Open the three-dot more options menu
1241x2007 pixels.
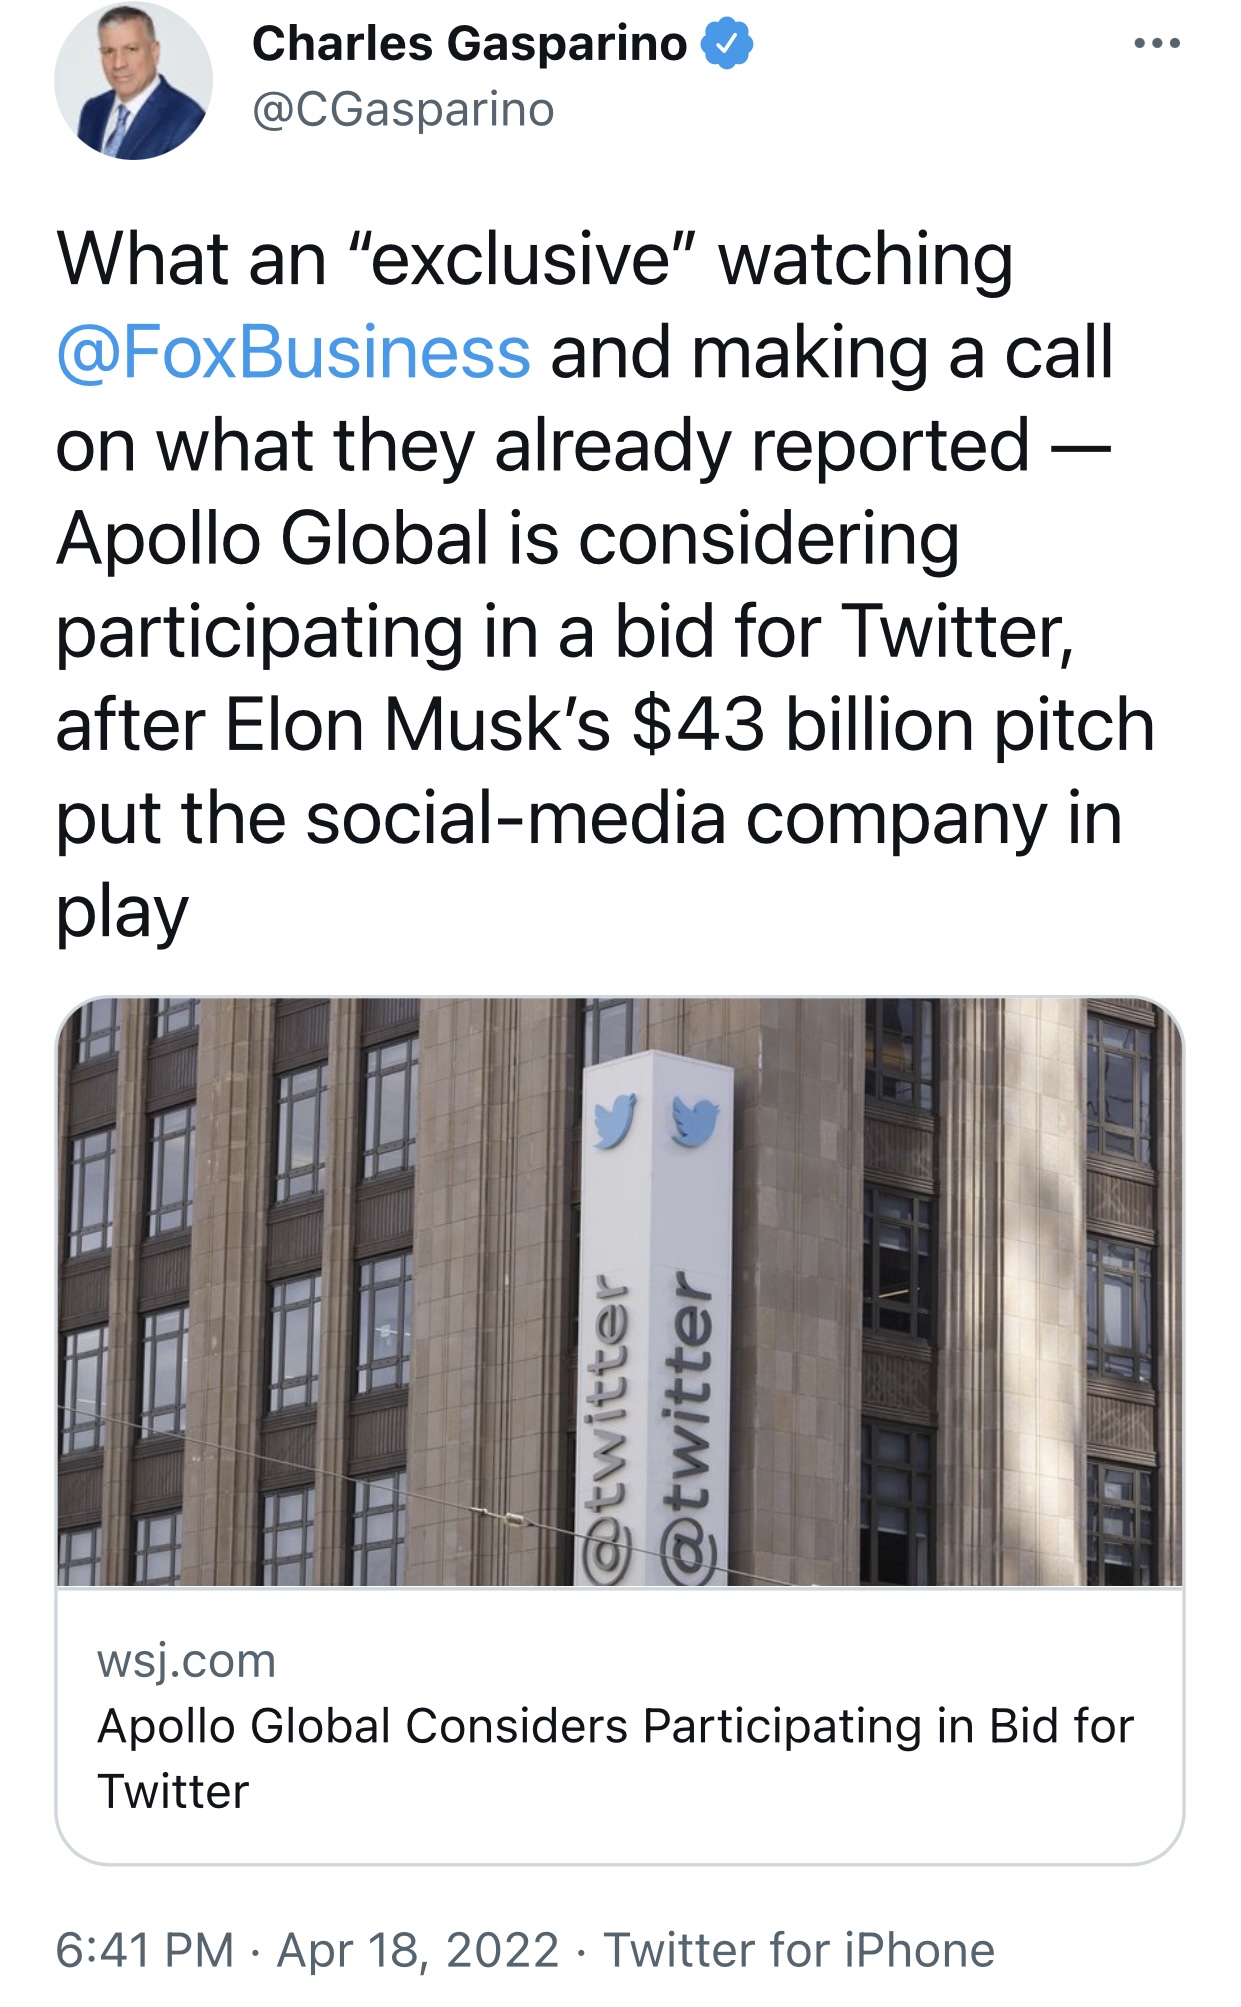coord(1157,44)
